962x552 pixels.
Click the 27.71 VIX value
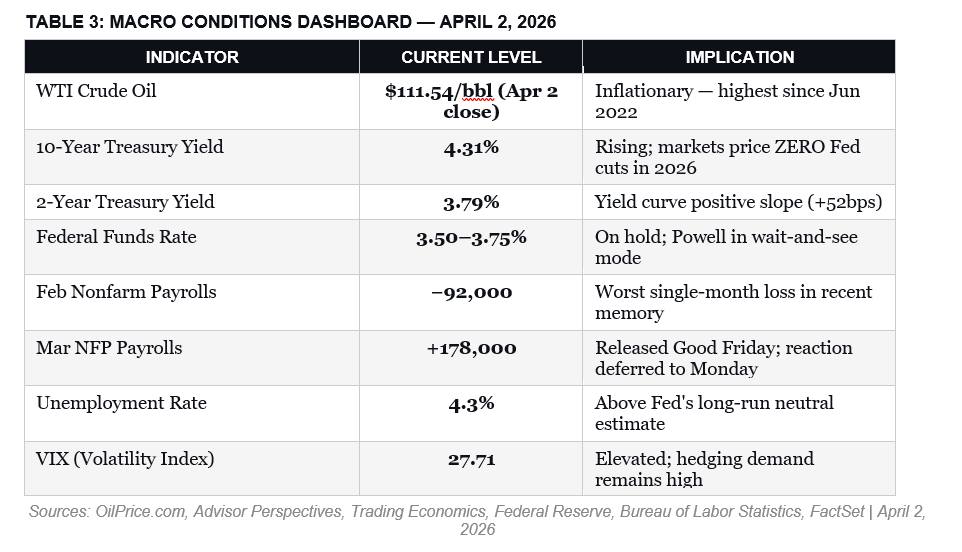[471, 459]
